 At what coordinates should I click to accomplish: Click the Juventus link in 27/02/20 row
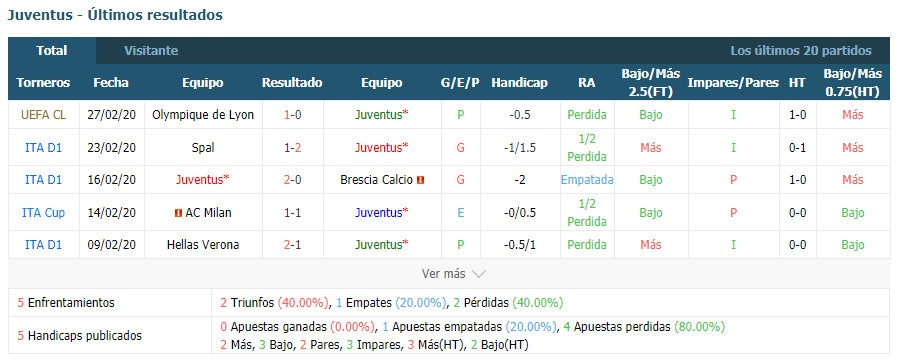pos(381,115)
